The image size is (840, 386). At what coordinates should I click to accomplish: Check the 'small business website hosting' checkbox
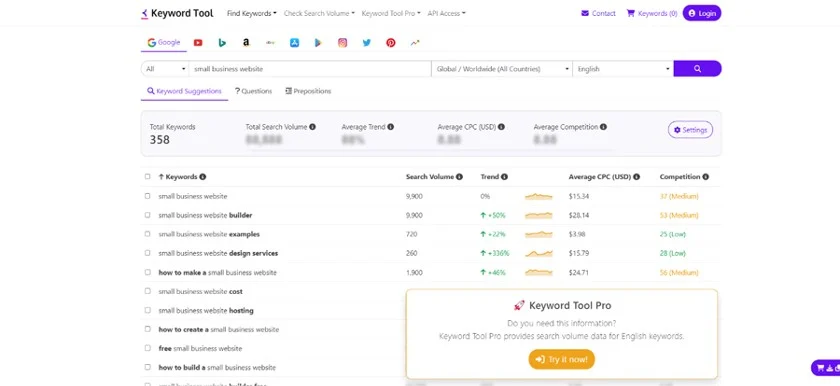pyautogui.click(x=148, y=310)
